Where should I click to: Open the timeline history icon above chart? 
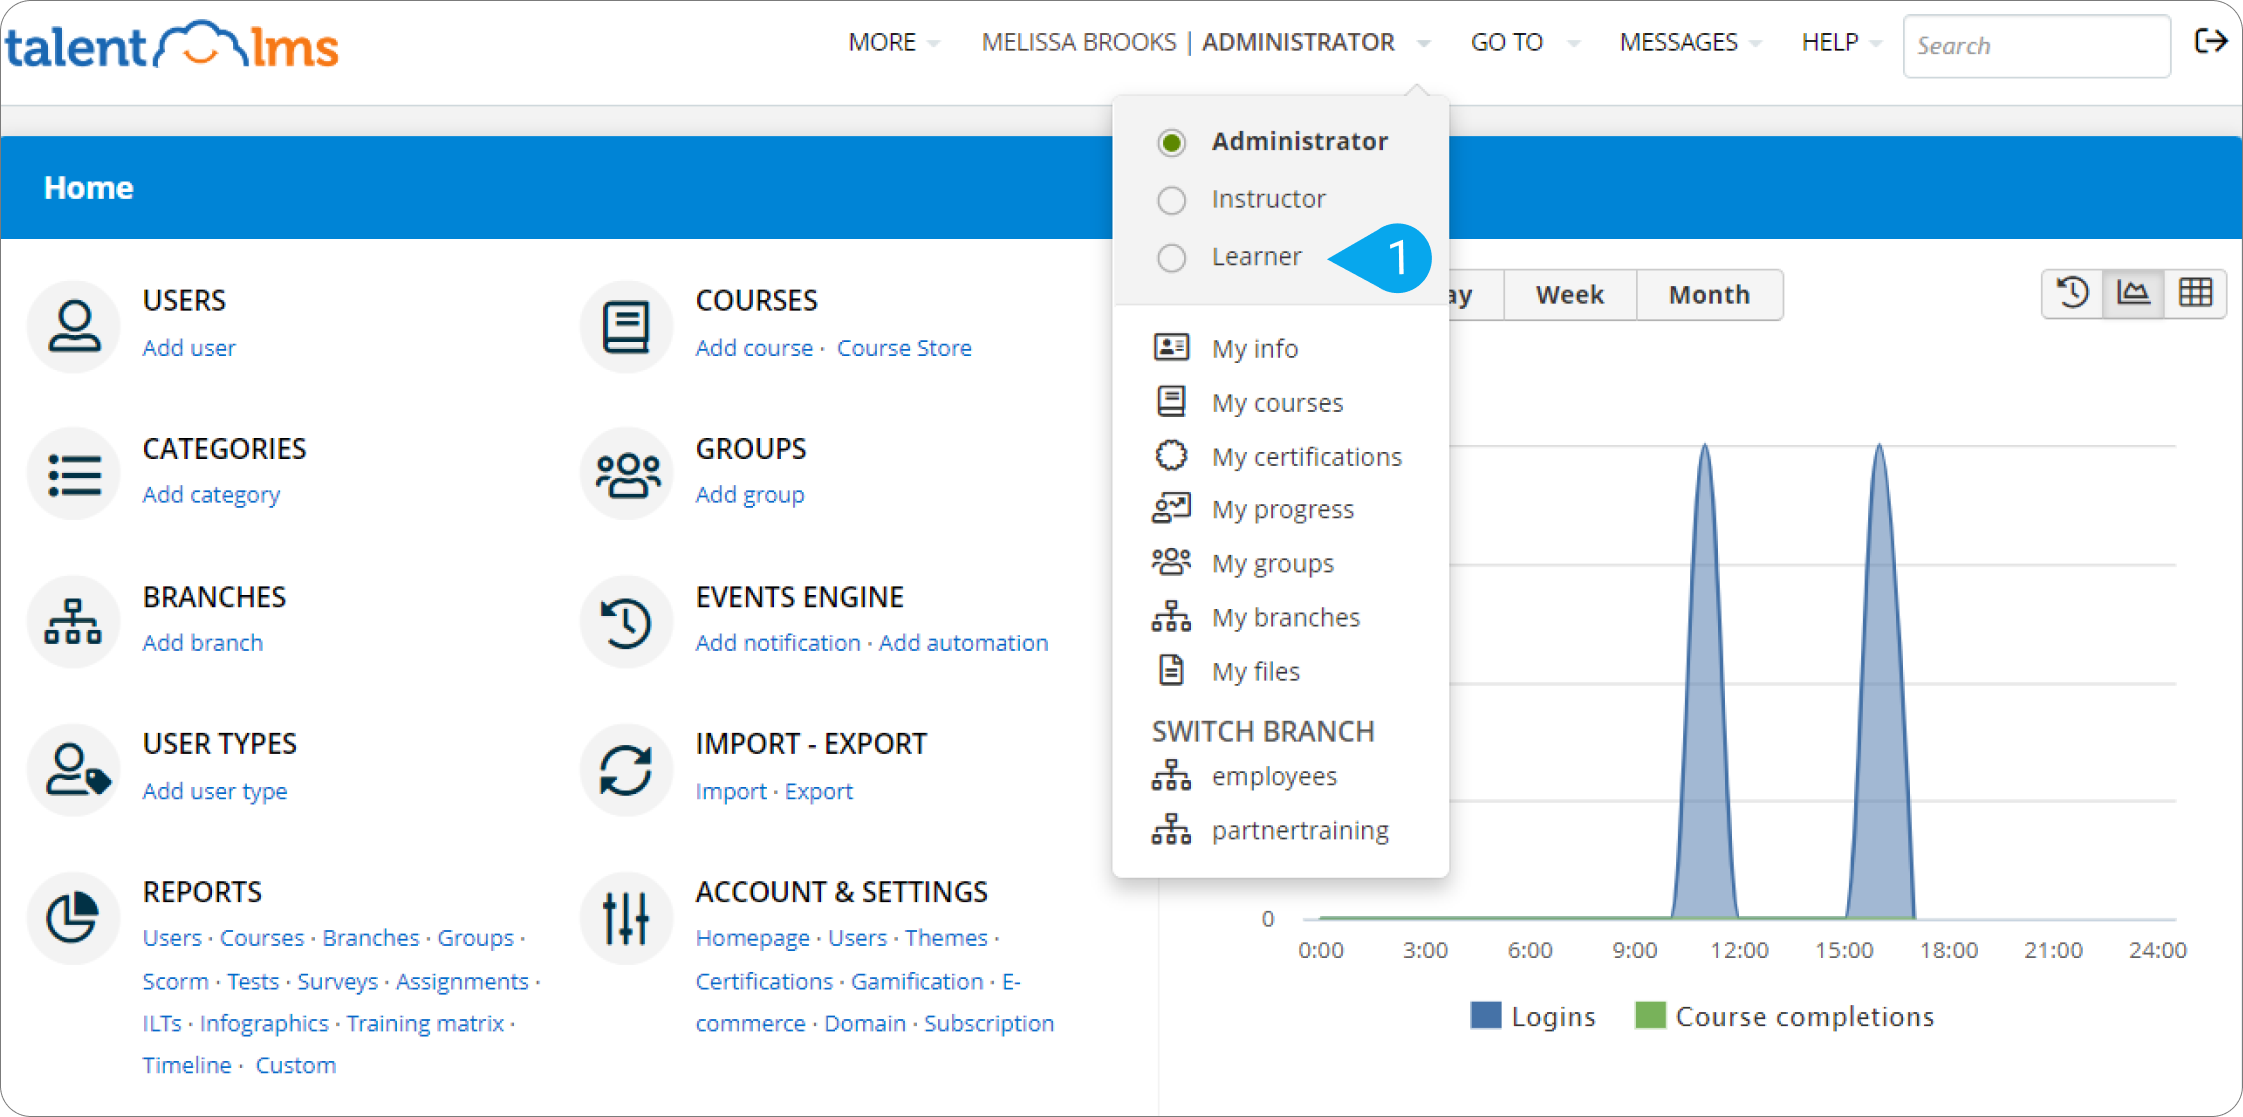(x=2072, y=293)
